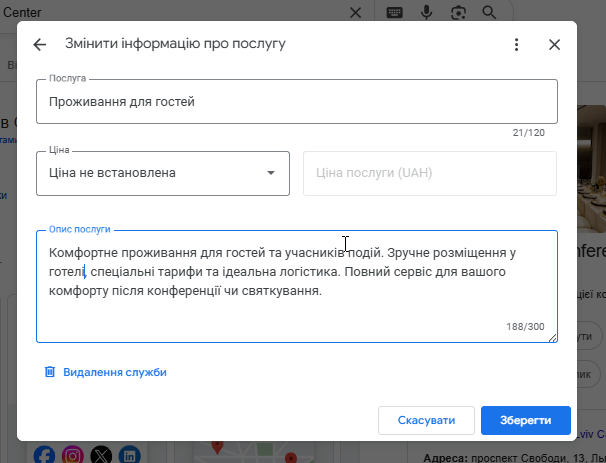The width and height of the screenshot is (606, 463).
Task: Open image search camera icon
Action: [x=458, y=13]
